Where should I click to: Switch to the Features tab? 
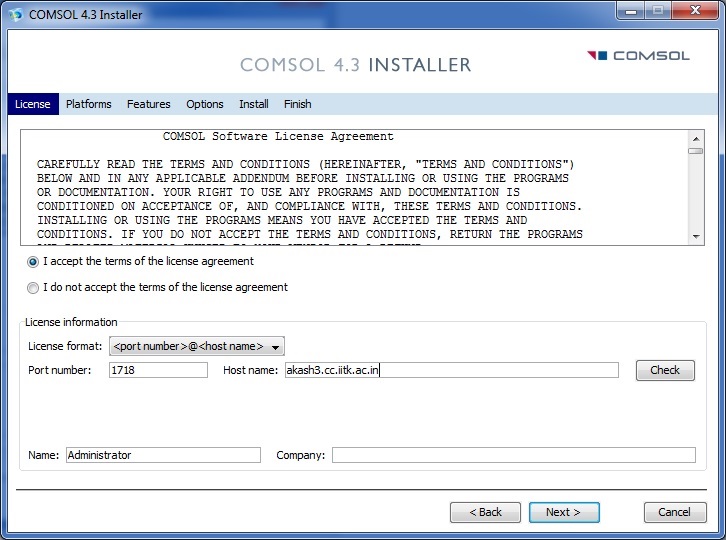point(148,104)
